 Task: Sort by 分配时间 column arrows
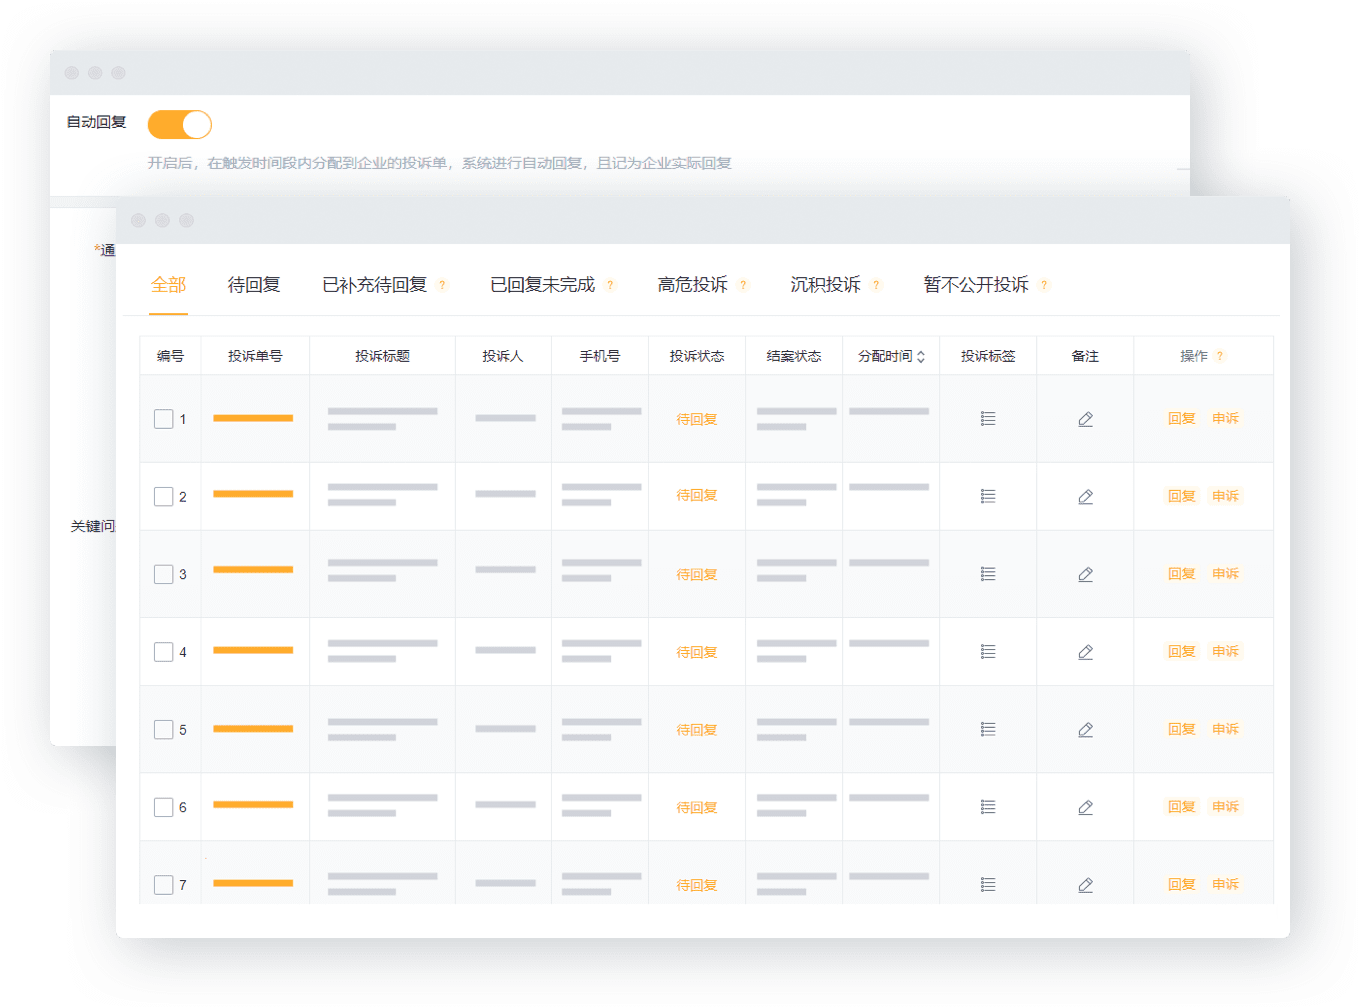coord(921,356)
